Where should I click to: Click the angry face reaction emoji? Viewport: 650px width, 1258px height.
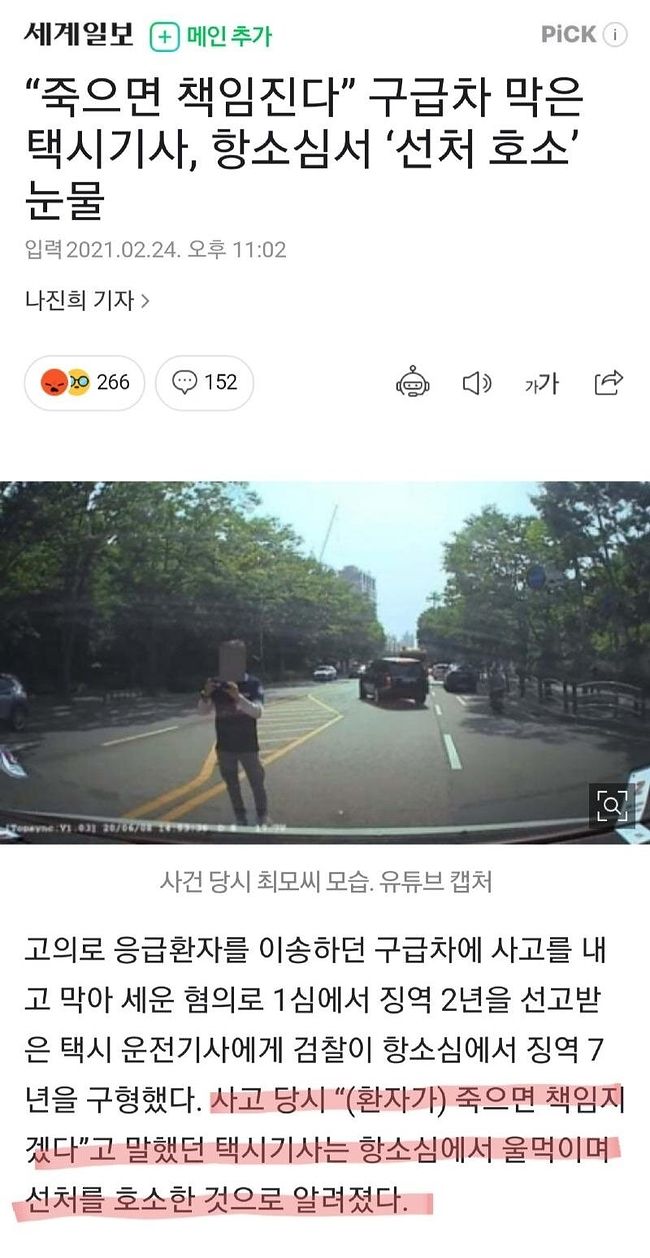[51, 382]
